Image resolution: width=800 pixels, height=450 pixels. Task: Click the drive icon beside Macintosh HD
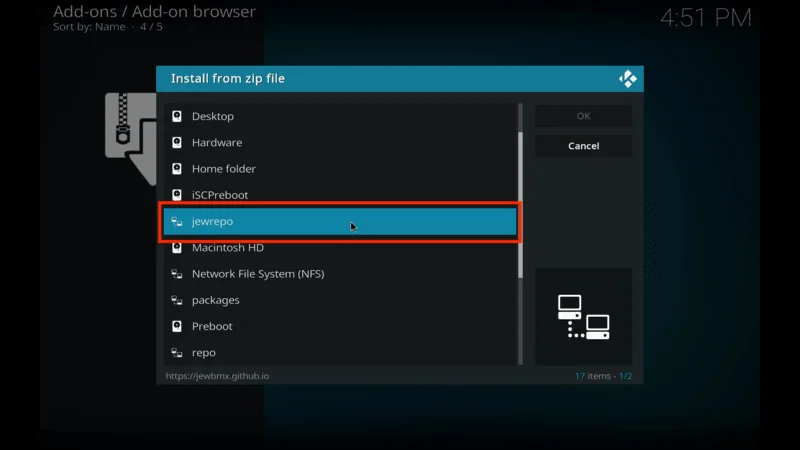(x=177, y=247)
